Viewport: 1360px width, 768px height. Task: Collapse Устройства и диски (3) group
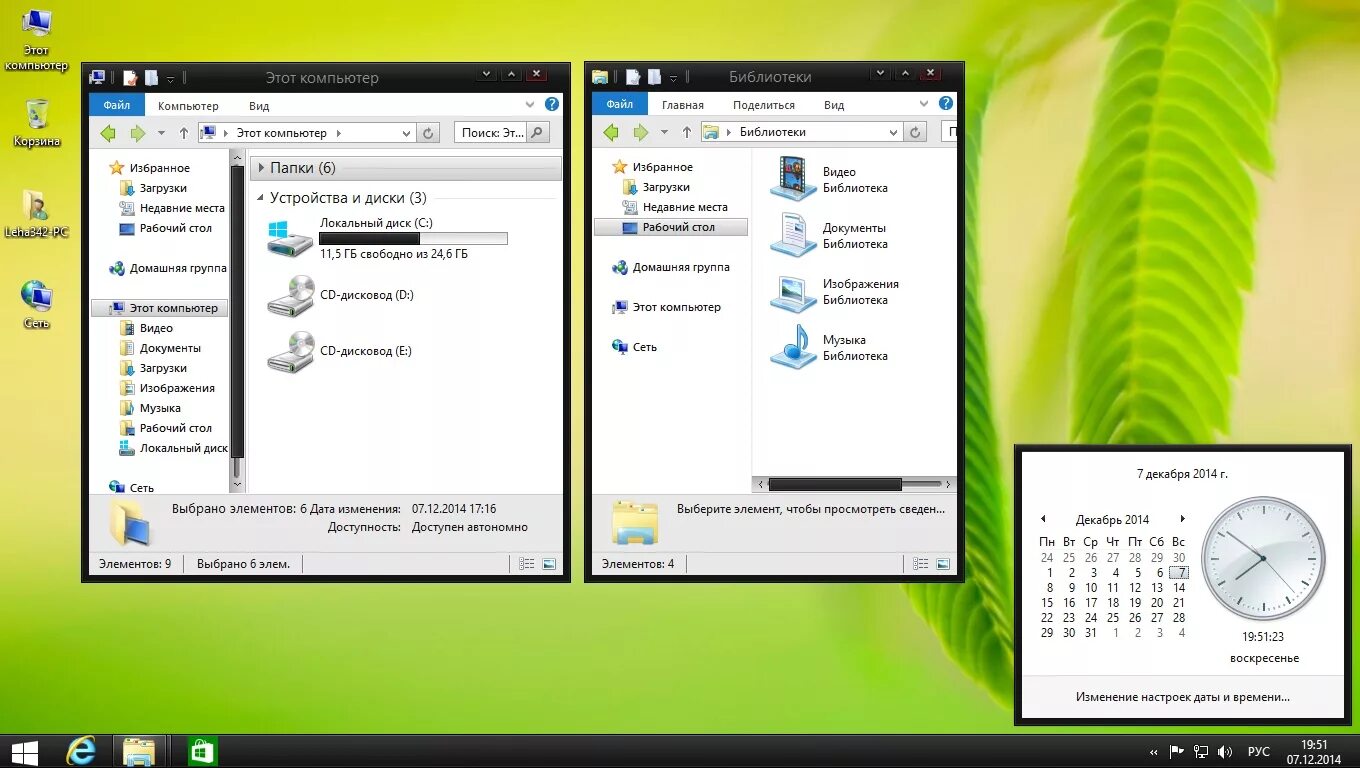[x=261, y=199]
